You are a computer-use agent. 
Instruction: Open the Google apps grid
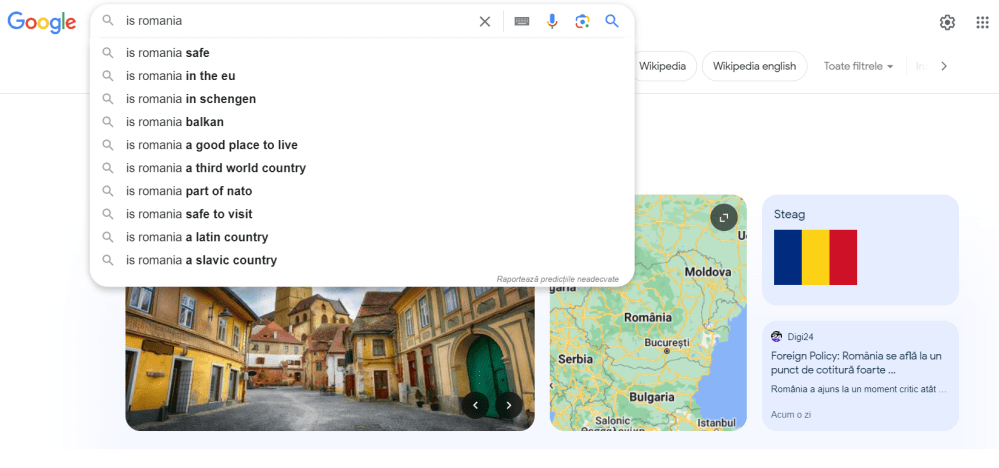982,22
